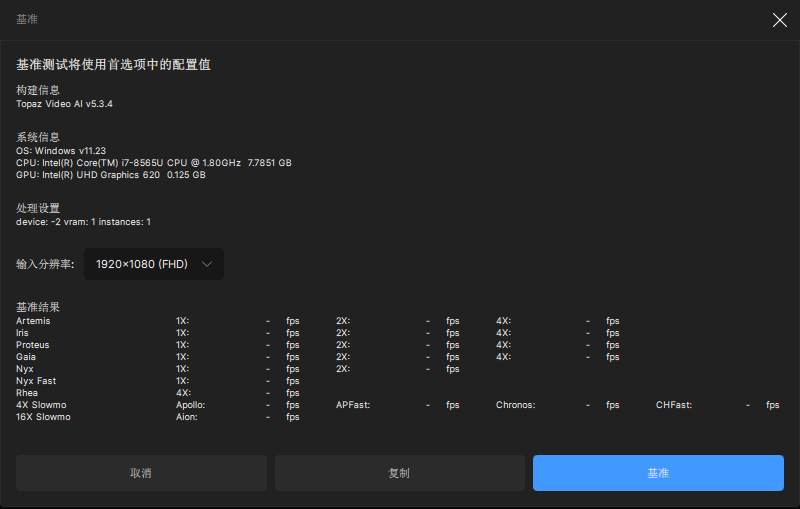The width and height of the screenshot is (800, 509).
Task: Click the Gaia result row label
Action: coord(26,357)
